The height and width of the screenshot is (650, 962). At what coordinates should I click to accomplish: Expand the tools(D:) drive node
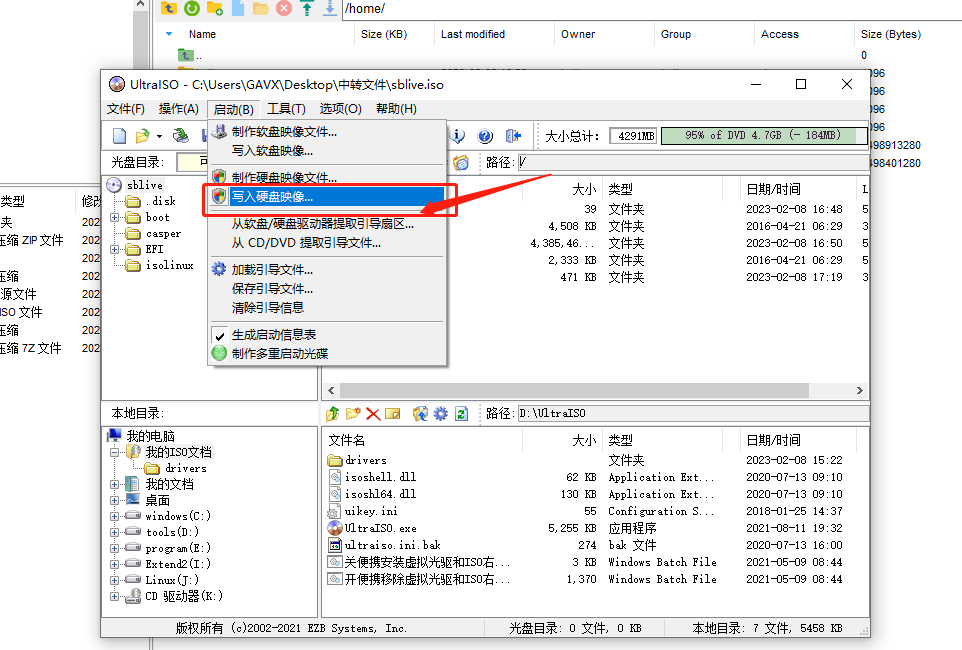115,532
